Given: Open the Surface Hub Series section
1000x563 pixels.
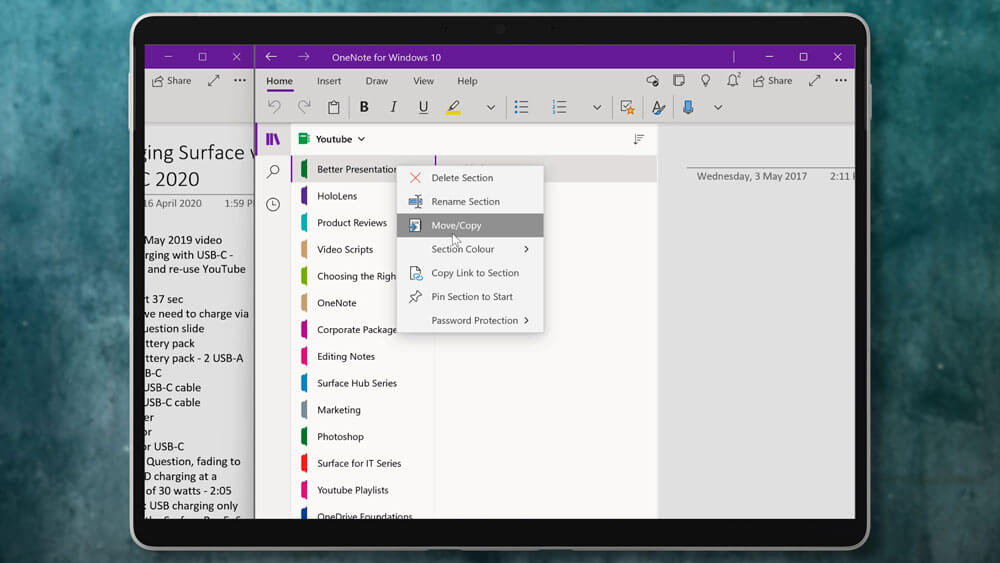Looking at the screenshot, I should click(x=356, y=383).
